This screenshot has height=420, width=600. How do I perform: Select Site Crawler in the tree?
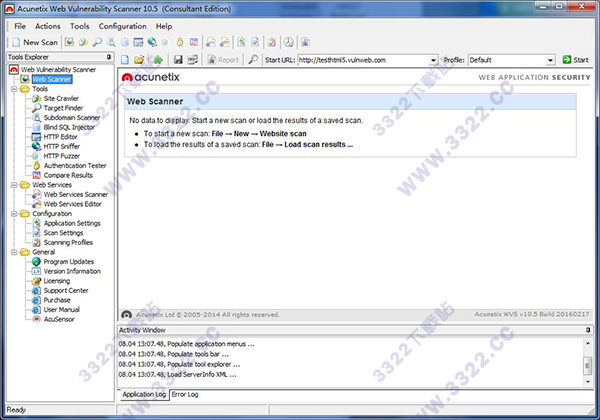click(x=61, y=98)
